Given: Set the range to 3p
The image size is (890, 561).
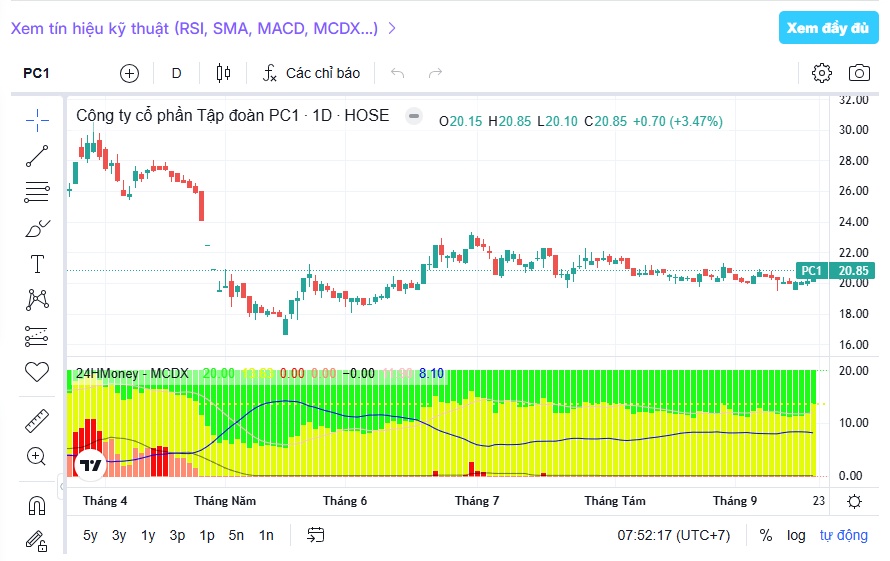Looking at the screenshot, I should coord(177,535).
